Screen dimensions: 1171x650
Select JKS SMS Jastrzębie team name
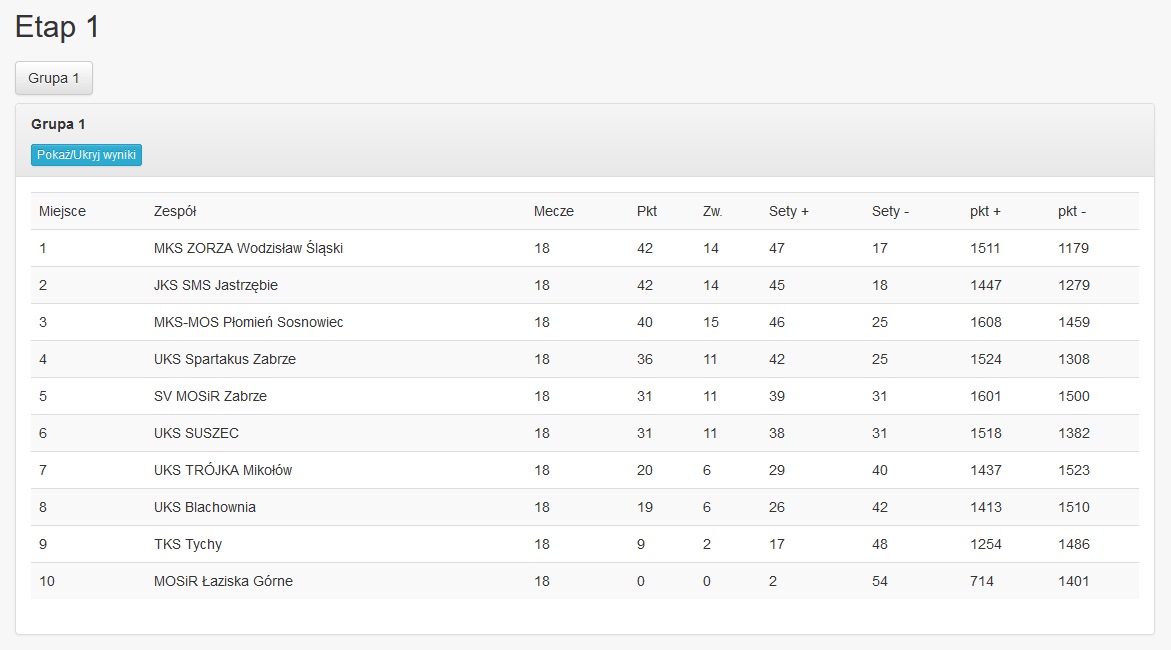(216, 285)
